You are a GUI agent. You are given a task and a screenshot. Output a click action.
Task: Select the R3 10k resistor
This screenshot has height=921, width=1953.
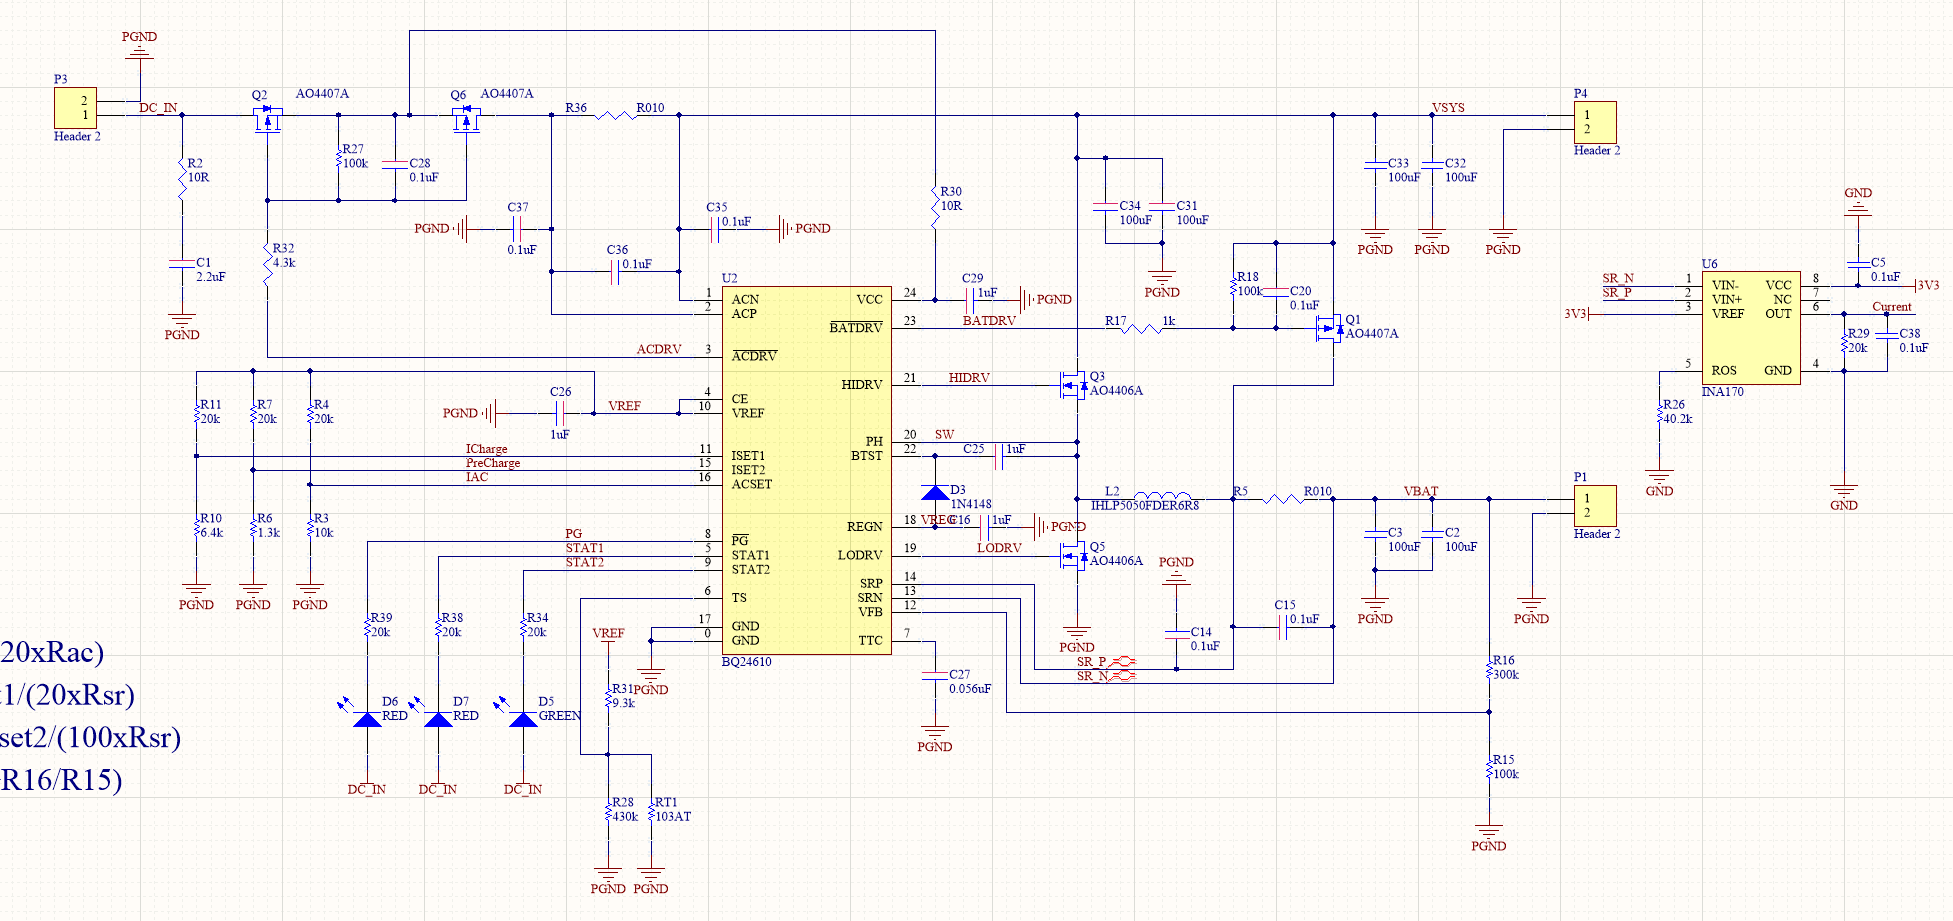(x=310, y=526)
